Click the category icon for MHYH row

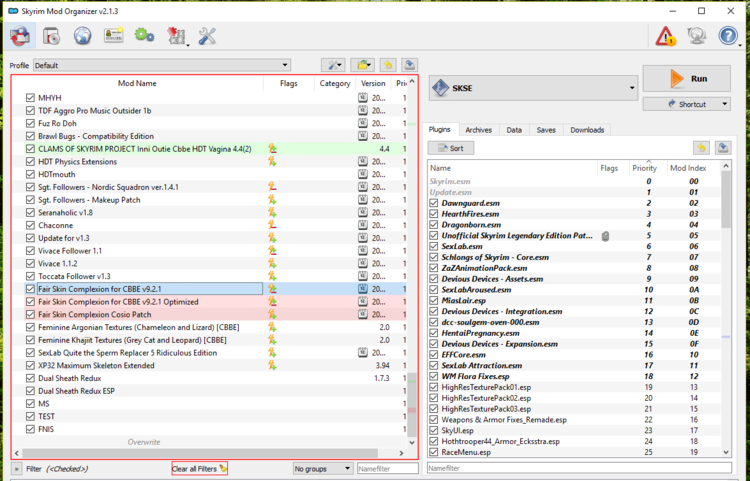[x=363, y=98]
